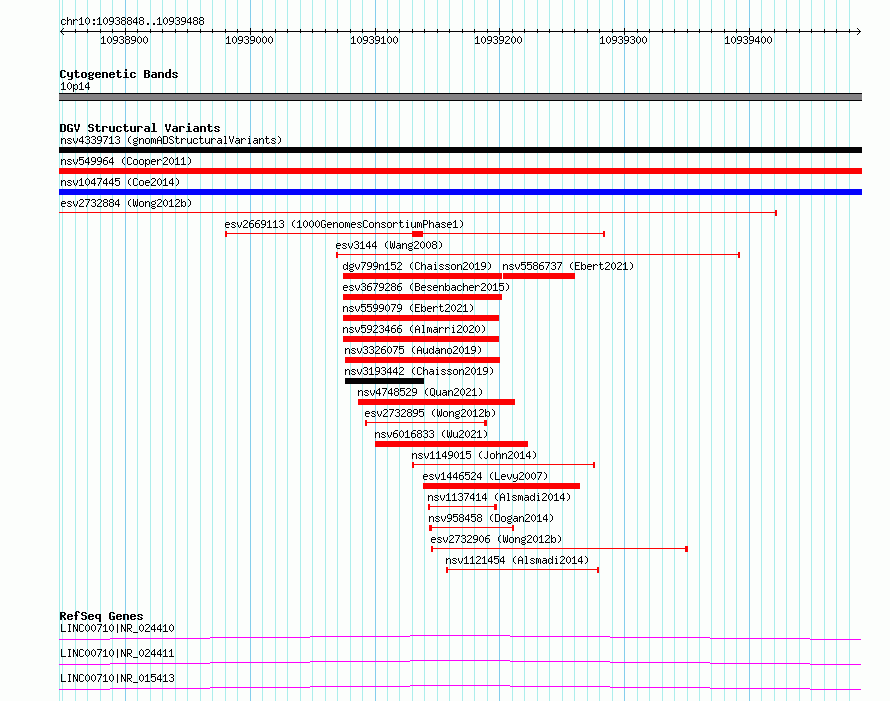
Task: Click the esv1446524 red variant bar
Action: [501, 486]
